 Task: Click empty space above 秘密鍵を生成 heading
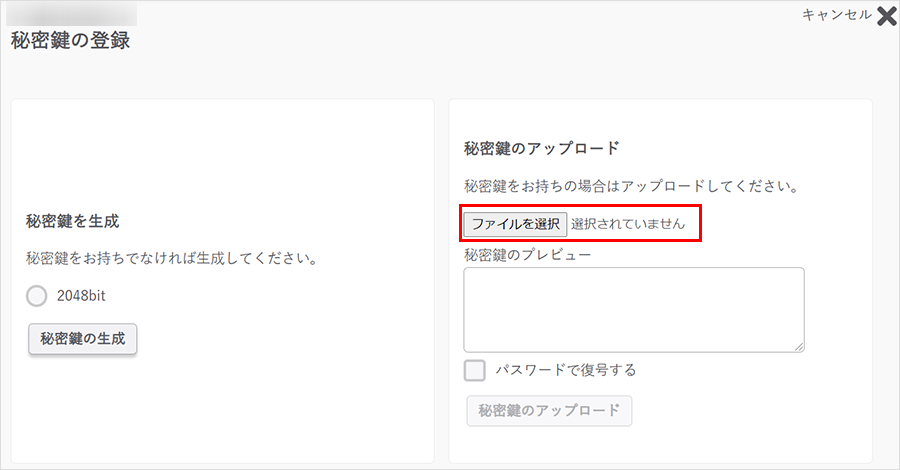click(x=222, y=150)
